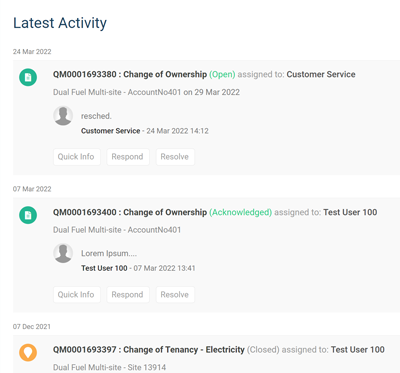Viewport: 400px width, 373px height.
Task: Open Quick Info for QM0001693400
Action: pyautogui.click(x=76, y=295)
